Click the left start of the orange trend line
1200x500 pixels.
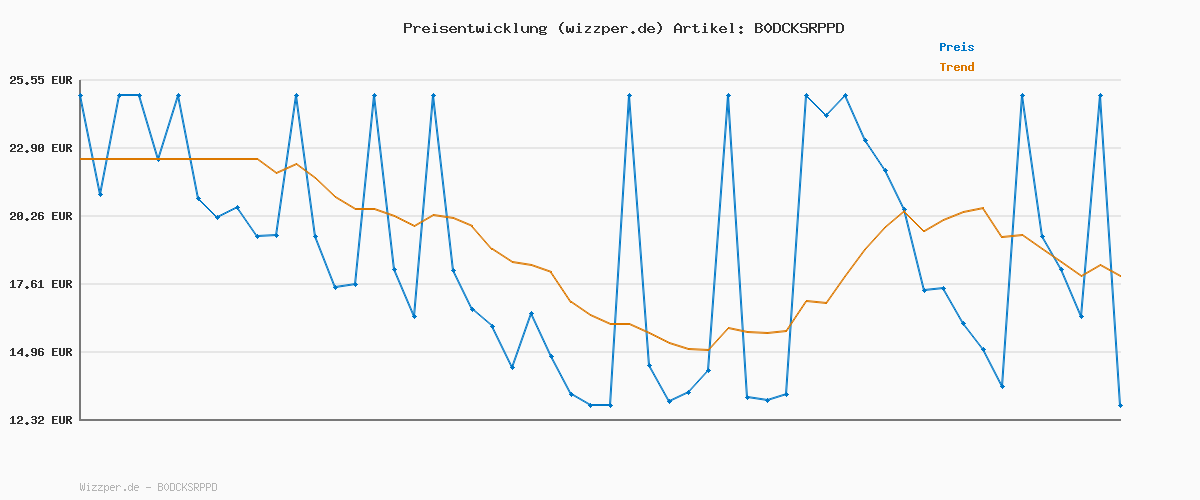point(82,159)
